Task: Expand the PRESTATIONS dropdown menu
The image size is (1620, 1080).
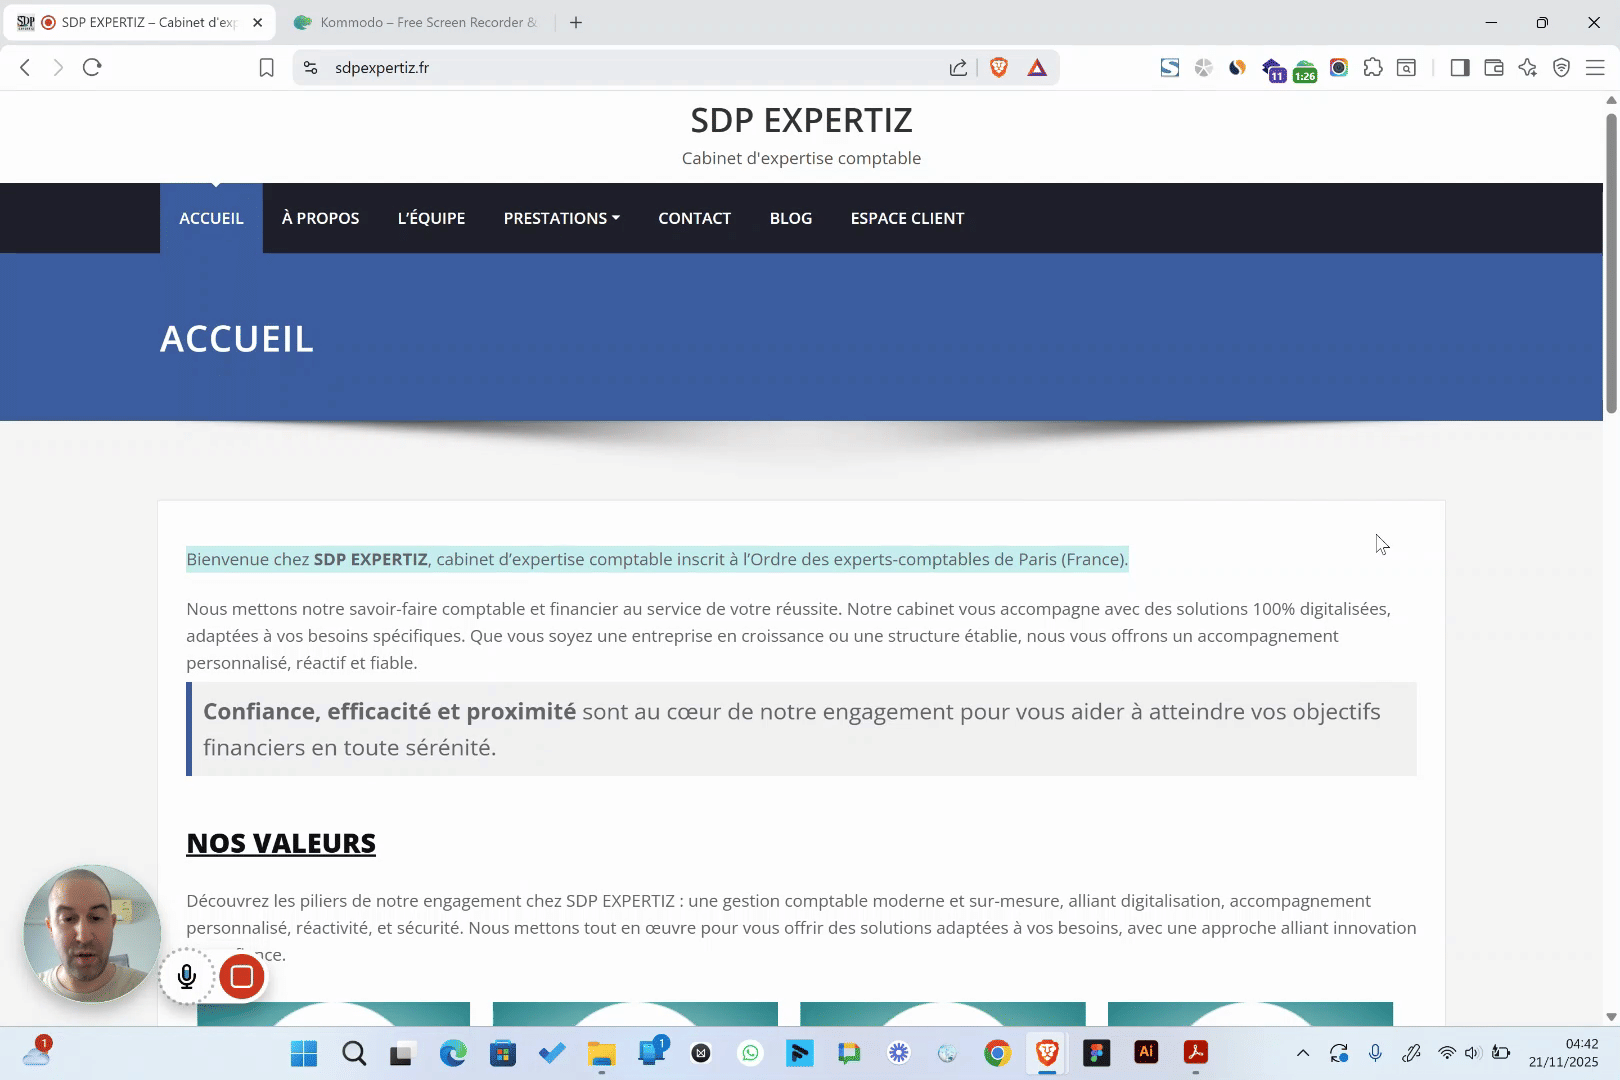Action: point(561,218)
